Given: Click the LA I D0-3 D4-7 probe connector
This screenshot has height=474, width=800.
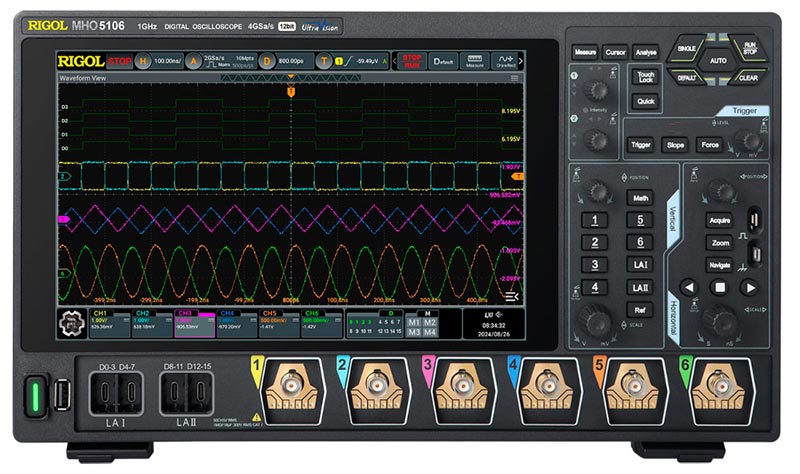Looking at the screenshot, I should pos(116,393).
